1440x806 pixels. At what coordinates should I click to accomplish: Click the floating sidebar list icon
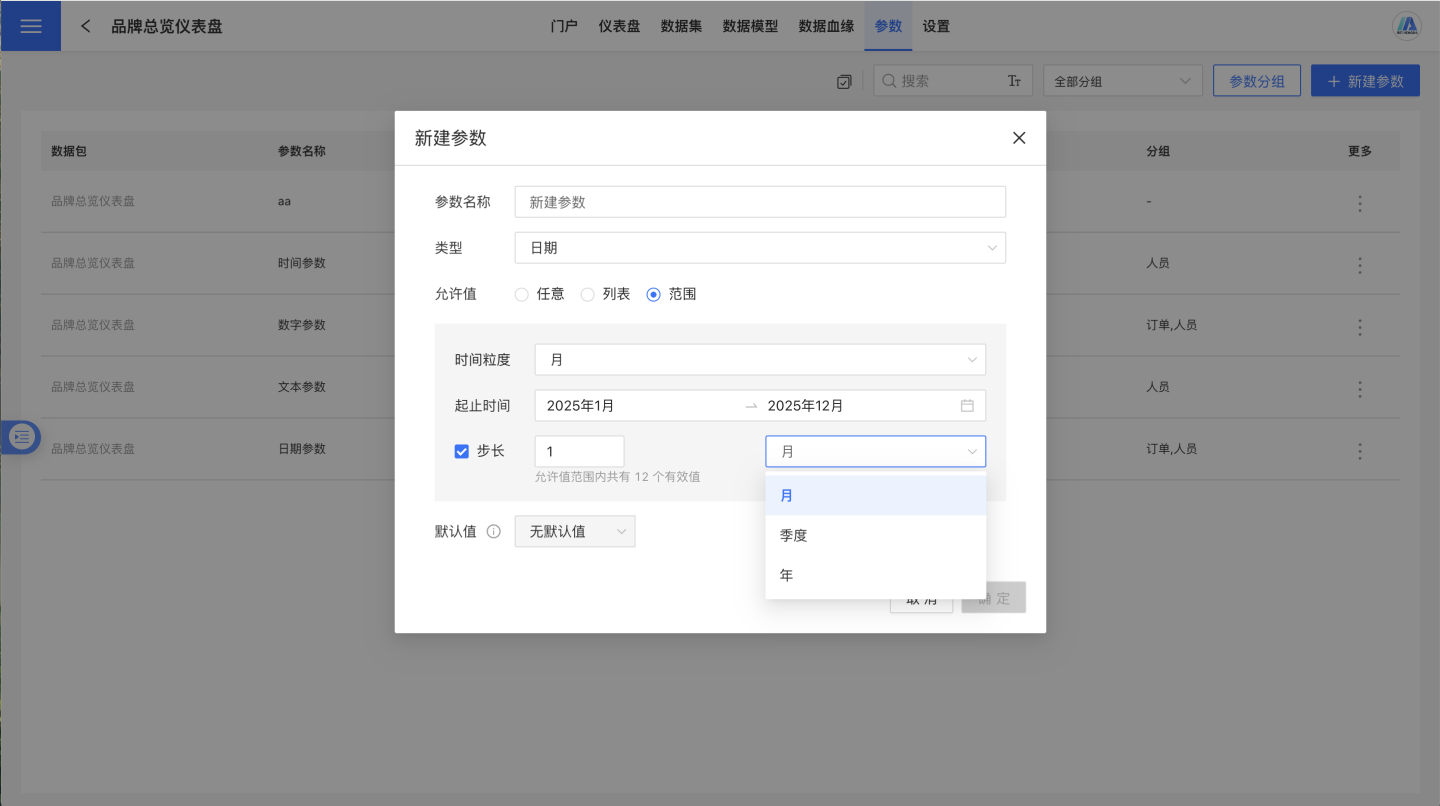click(21, 437)
